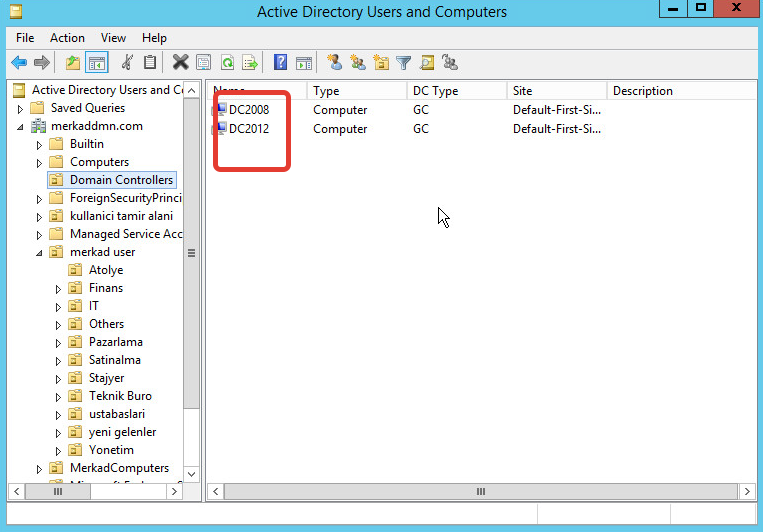Open Properties via toolbar icon
The height and width of the screenshot is (532, 763).
click(203, 63)
